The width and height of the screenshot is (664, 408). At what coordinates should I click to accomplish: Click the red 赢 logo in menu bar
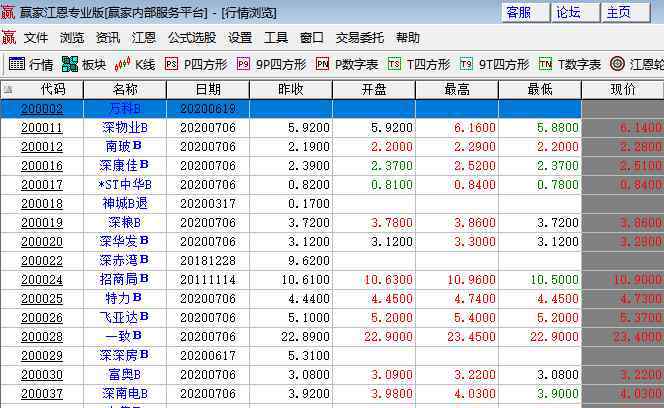[x=8, y=38]
